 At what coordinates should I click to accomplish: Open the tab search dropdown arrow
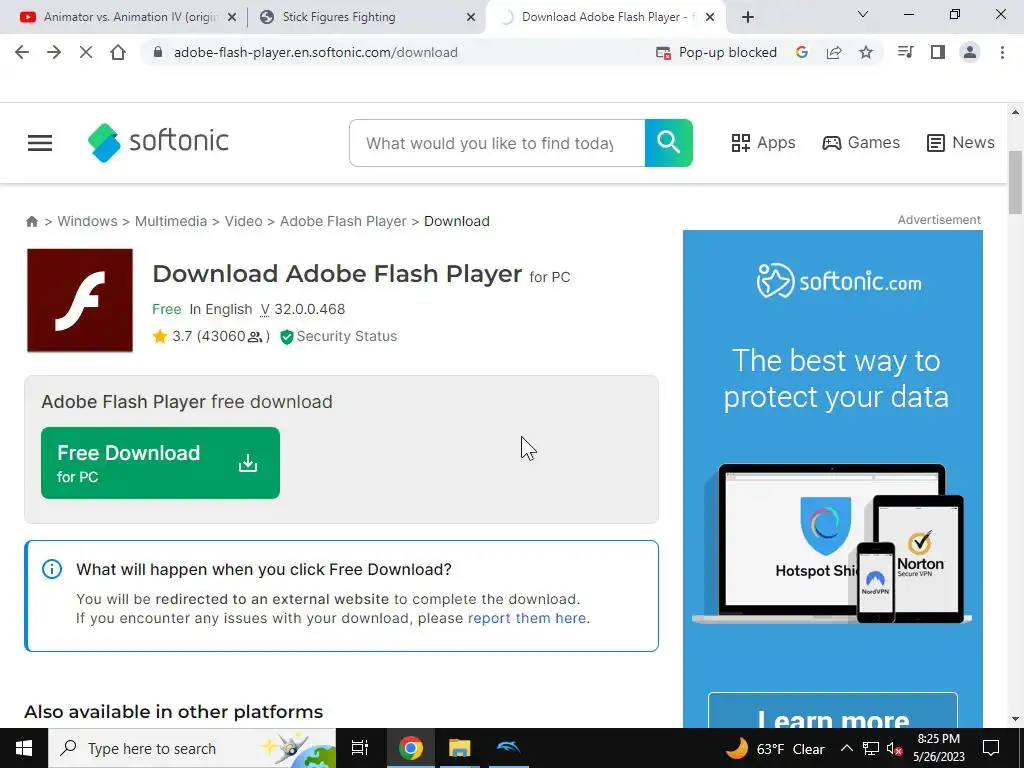click(x=863, y=14)
